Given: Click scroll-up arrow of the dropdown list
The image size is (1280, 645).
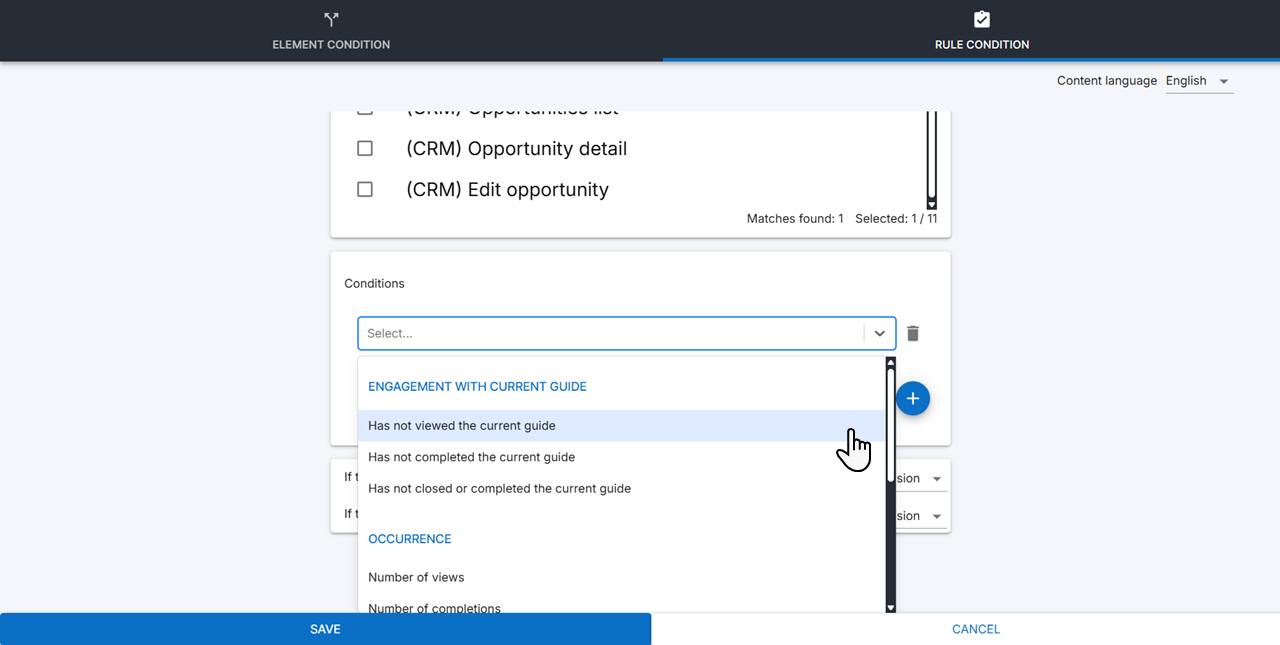Looking at the screenshot, I should pos(890,362).
